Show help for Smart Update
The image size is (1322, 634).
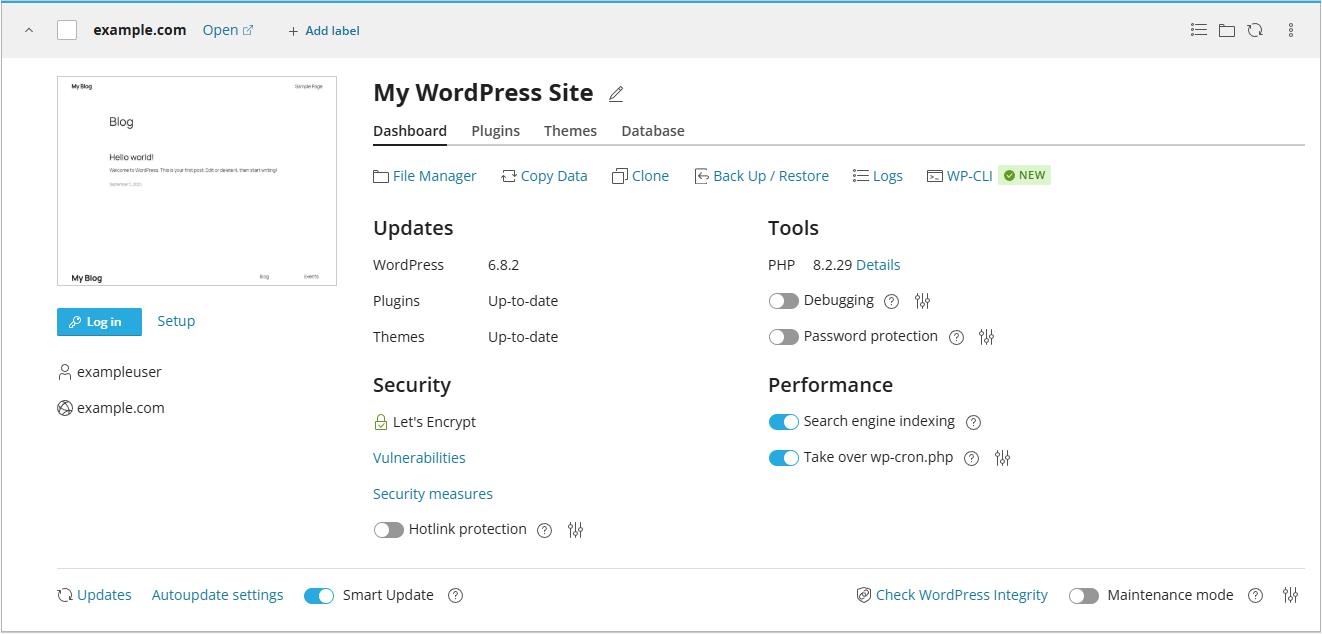click(455, 595)
